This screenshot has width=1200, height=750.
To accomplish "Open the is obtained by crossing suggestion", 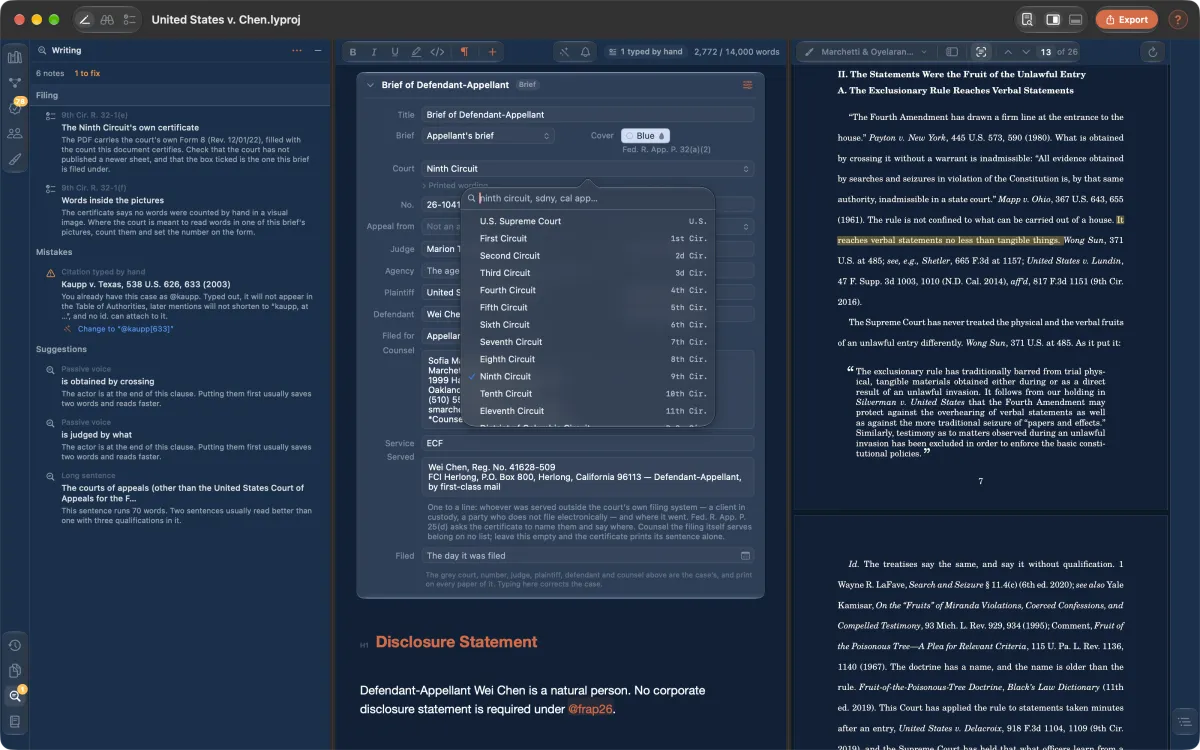I will coord(180,388).
